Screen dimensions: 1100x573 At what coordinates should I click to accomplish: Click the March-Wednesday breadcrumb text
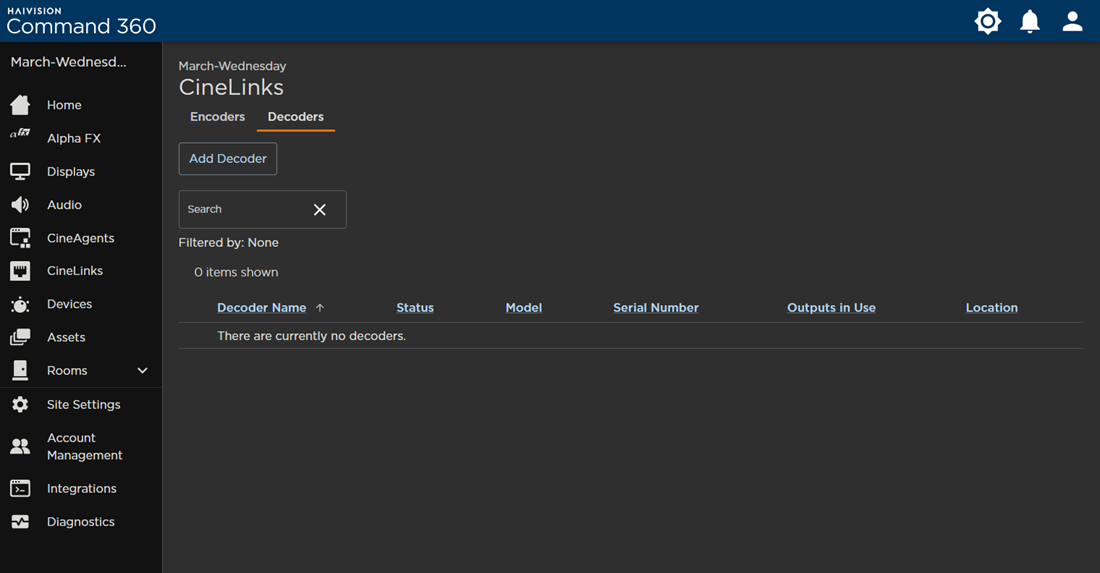point(232,66)
